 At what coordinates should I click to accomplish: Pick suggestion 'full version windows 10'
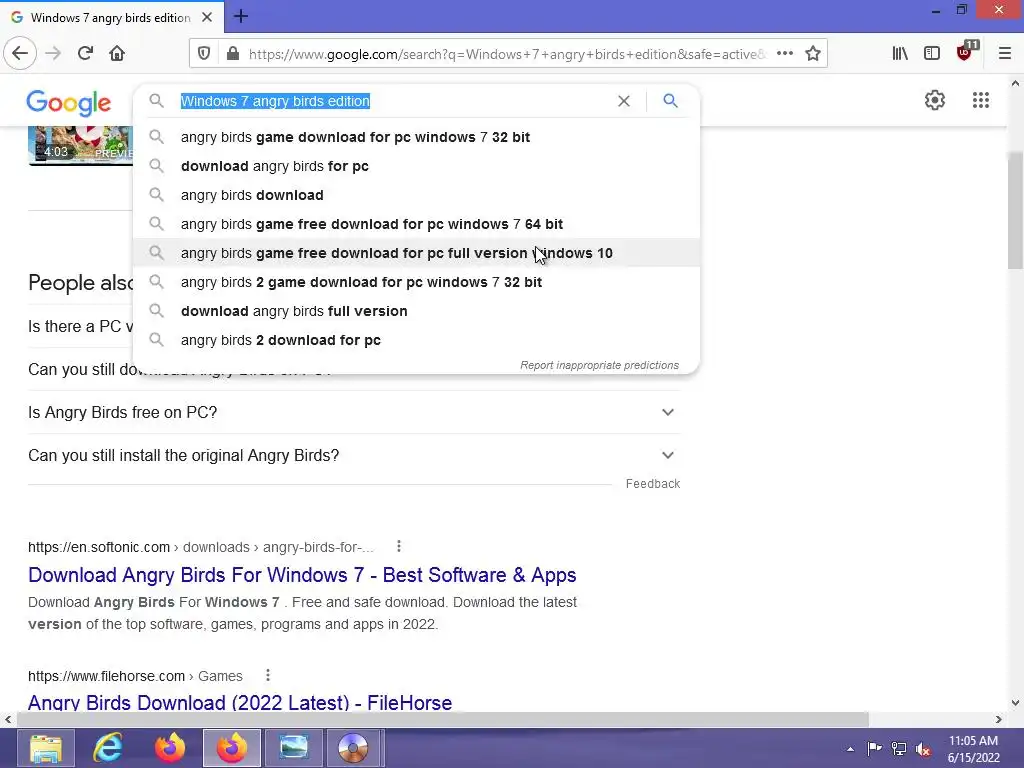pos(416,253)
